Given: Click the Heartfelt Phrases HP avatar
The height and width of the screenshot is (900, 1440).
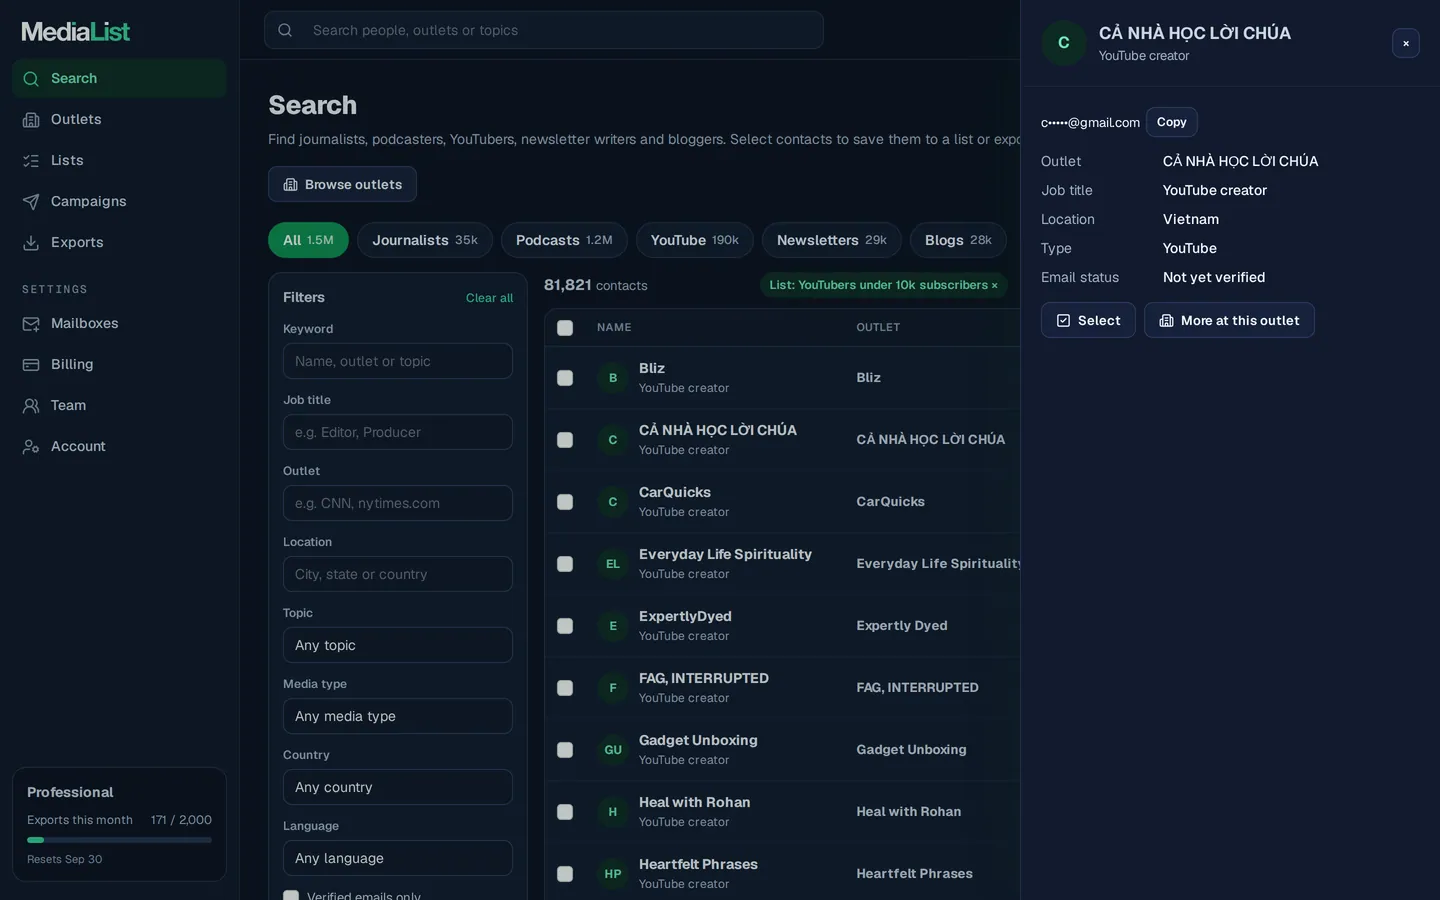Looking at the screenshot, I should [613, 874].
